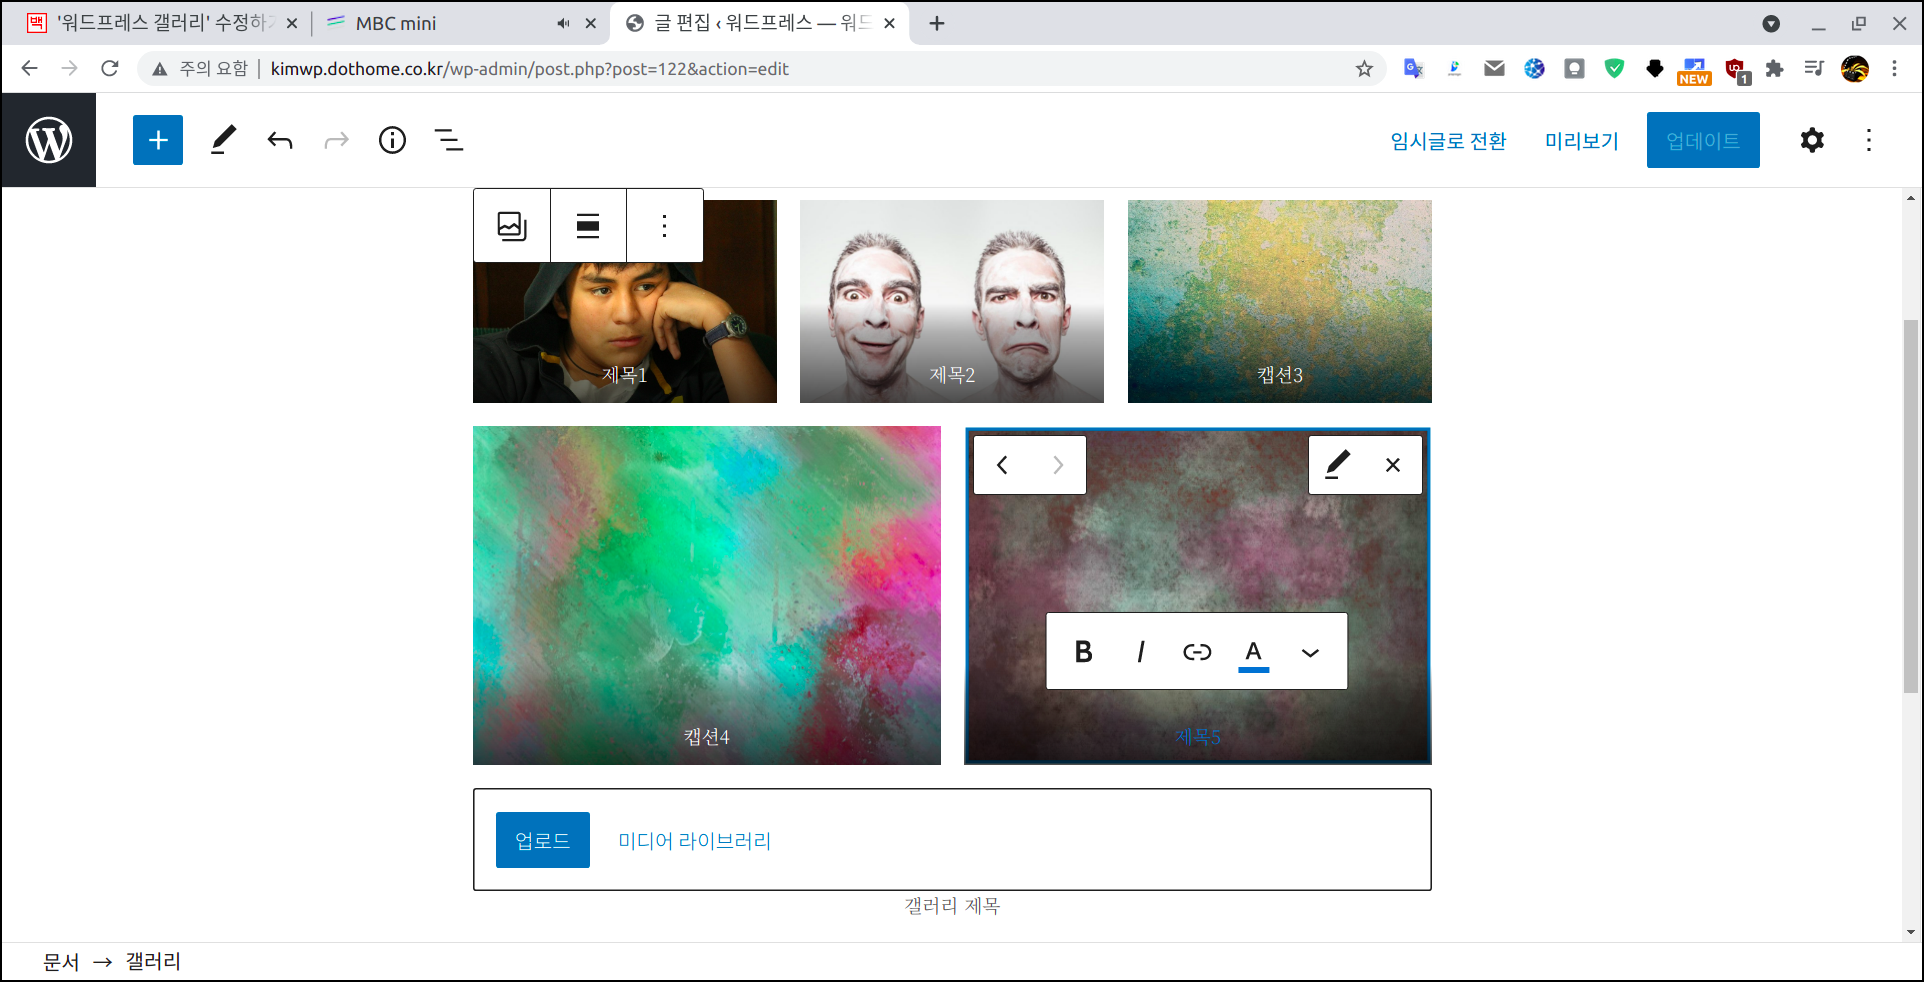The width and height of the screenshot is (1924, 982).
Task: Open the extensions puzzle menu
Action: 1774,68
